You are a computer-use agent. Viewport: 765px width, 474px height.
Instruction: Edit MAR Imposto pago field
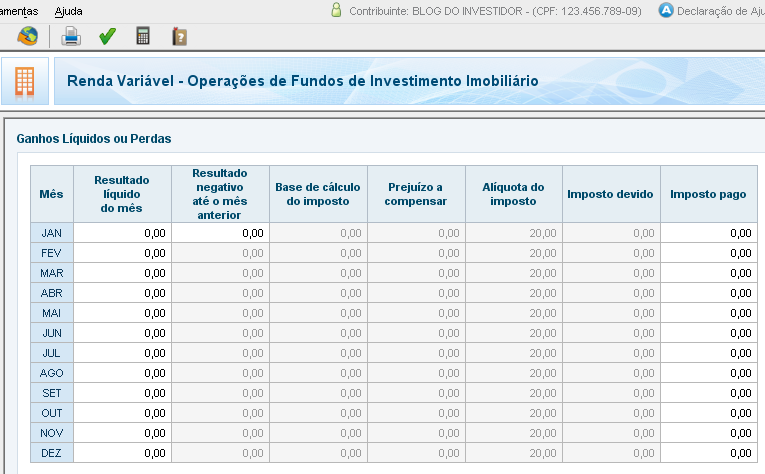[709, 273]
